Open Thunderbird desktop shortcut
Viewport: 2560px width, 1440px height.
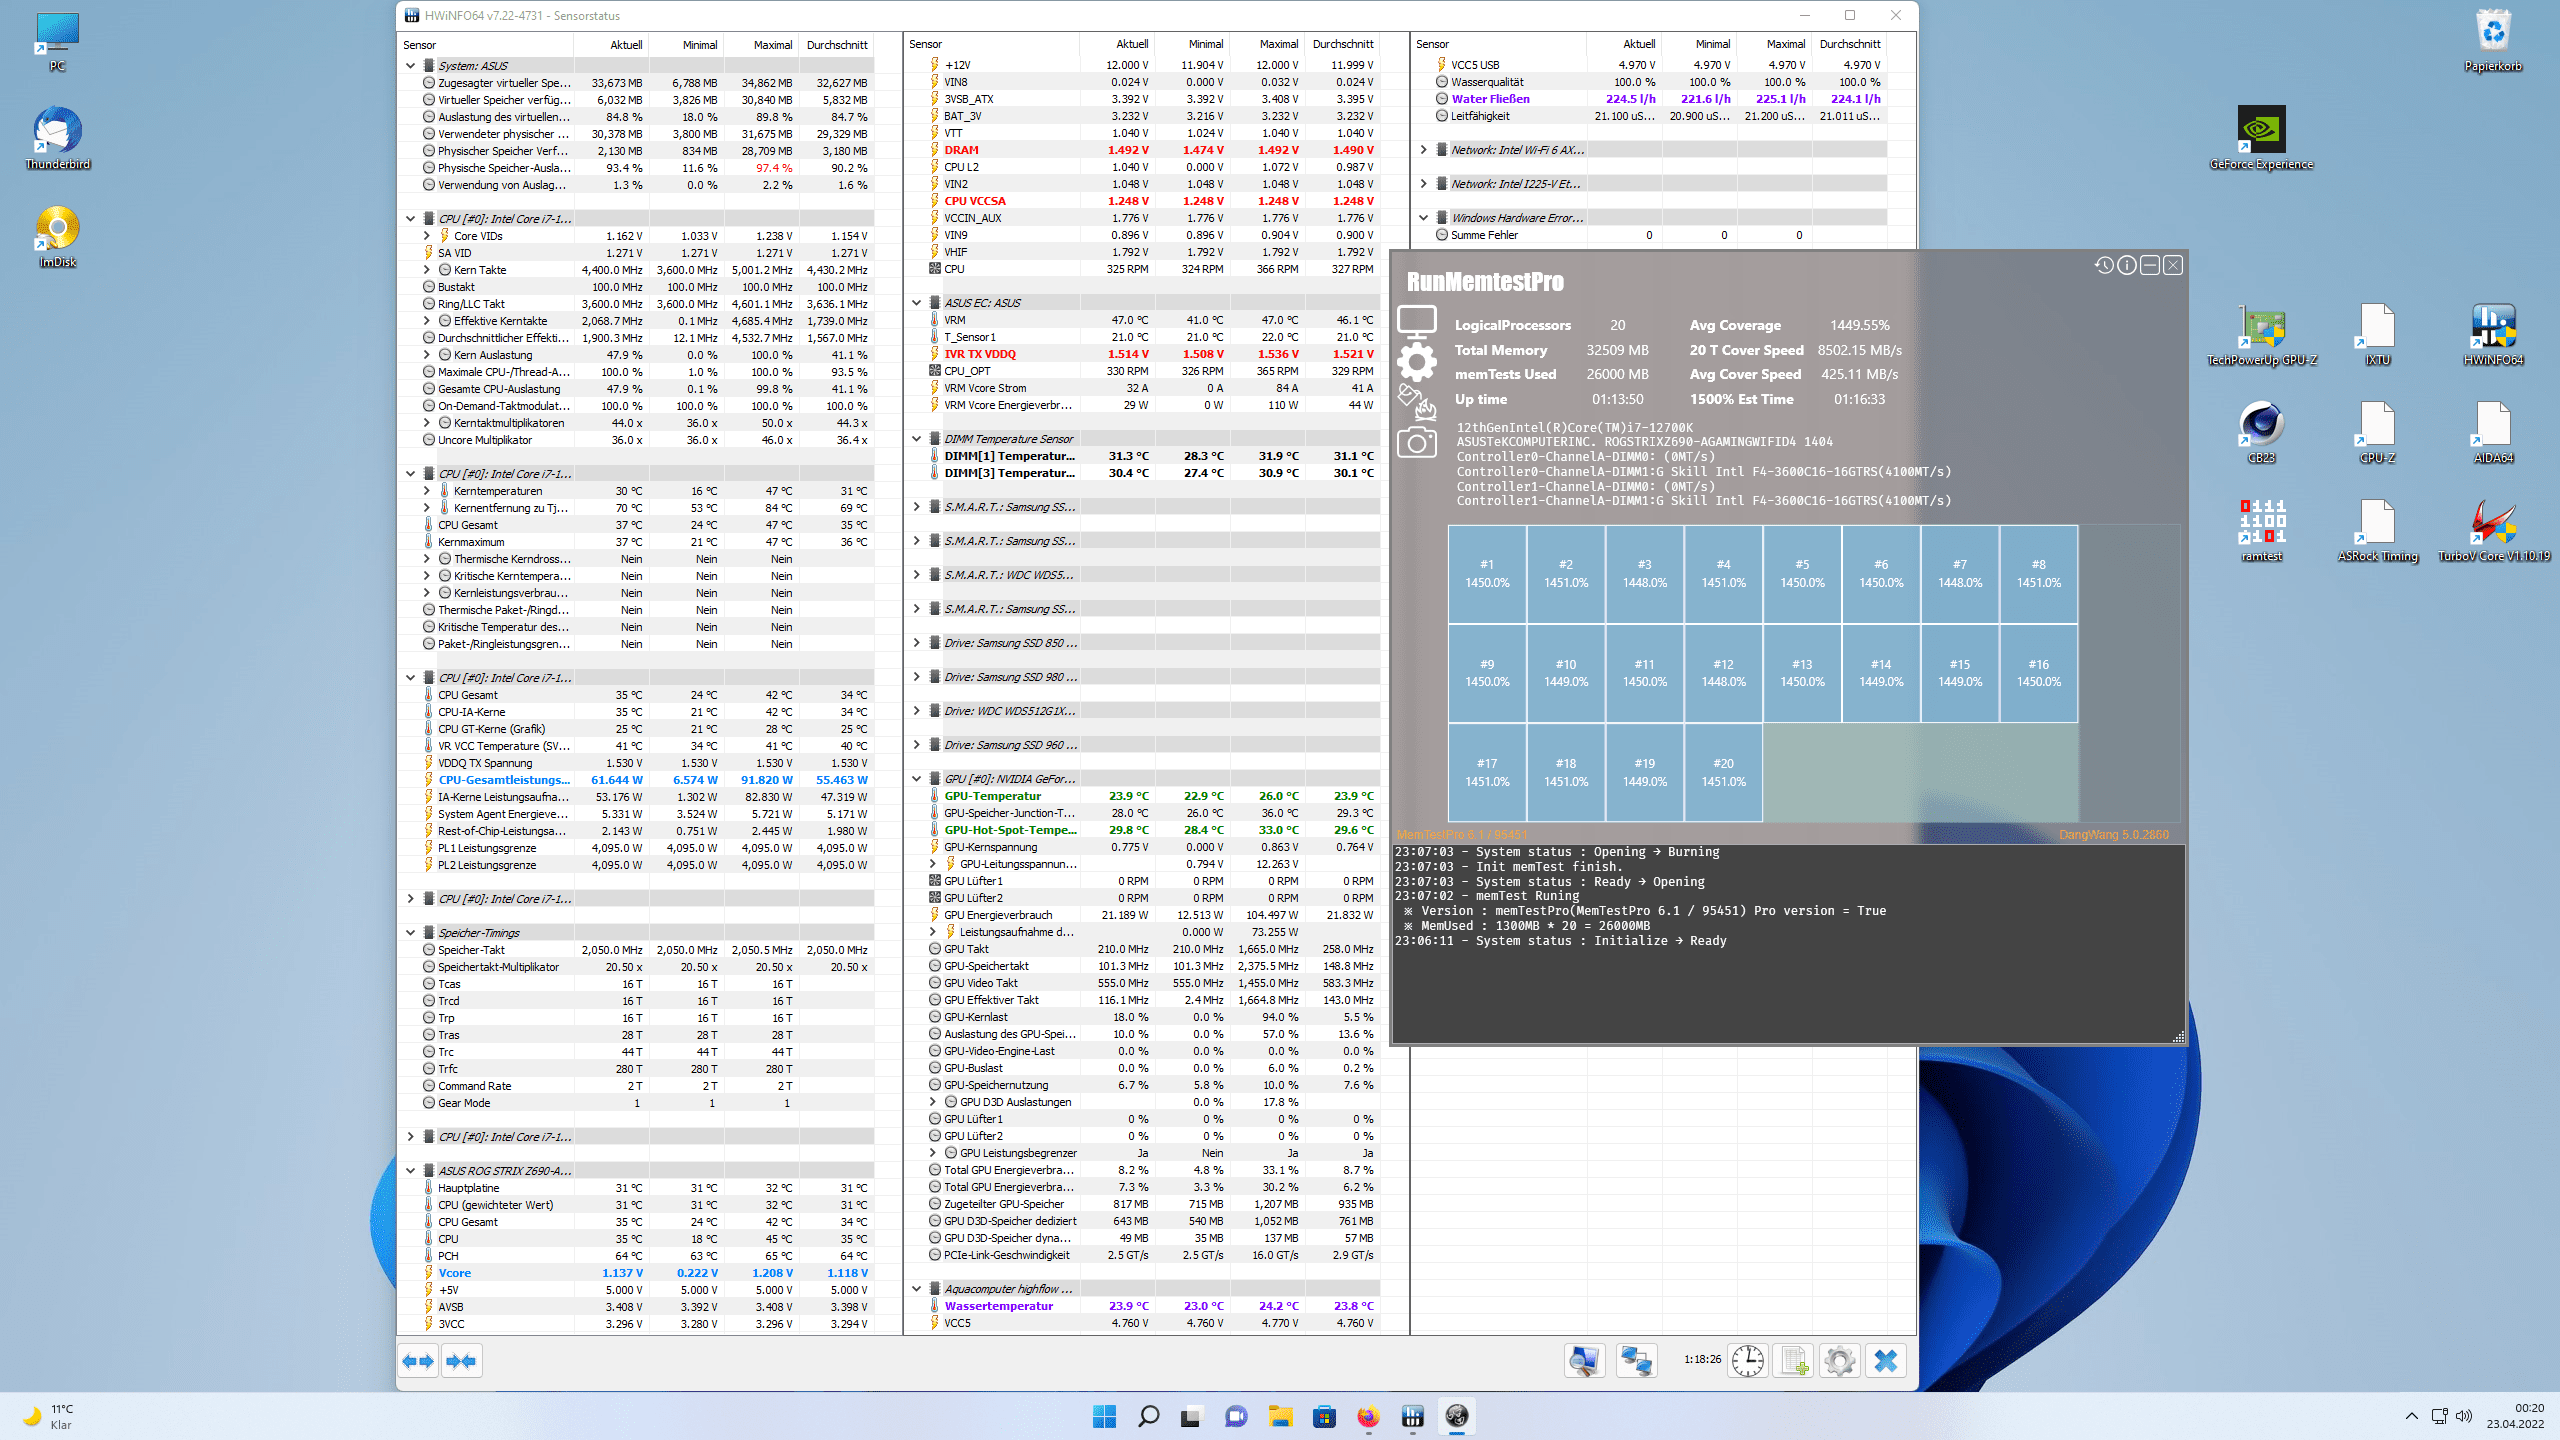pyautogui.click(x=58, y=138)
